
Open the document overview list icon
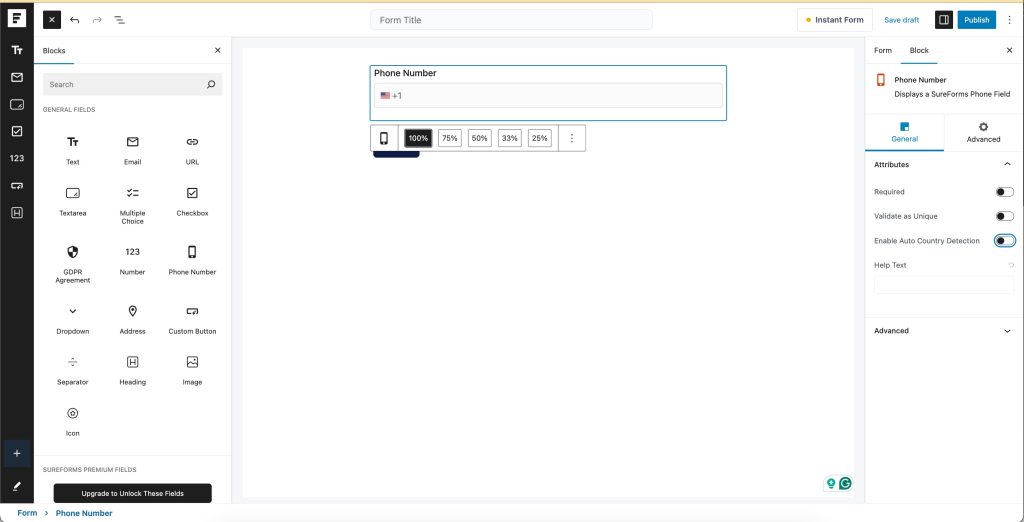pos(120,20)
